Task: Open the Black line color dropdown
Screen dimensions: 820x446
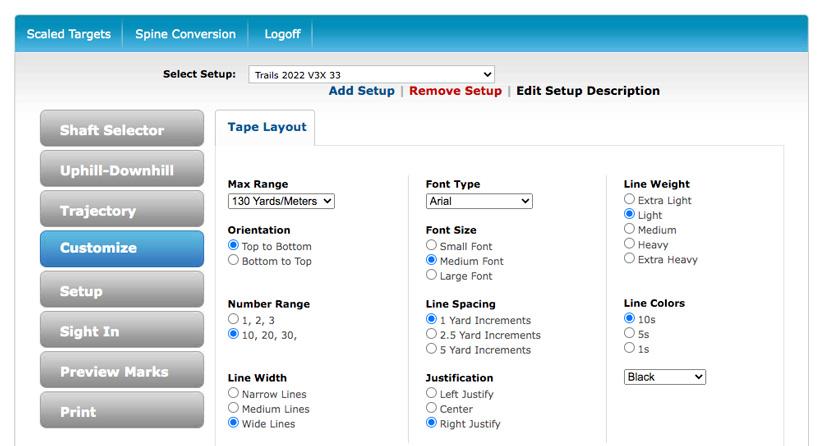Action: click(x=664, y=377)
